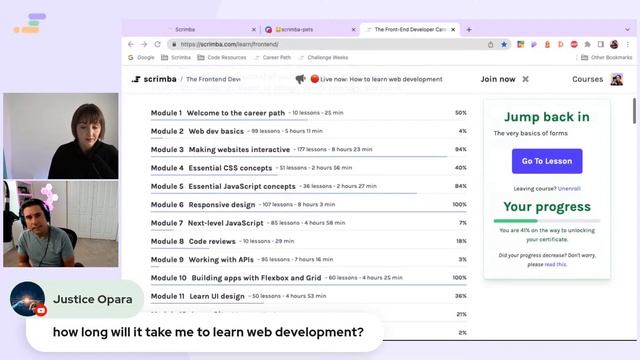Click The Frontend Dev breadcrumb

pyautogui.click(x=213, y=79)
